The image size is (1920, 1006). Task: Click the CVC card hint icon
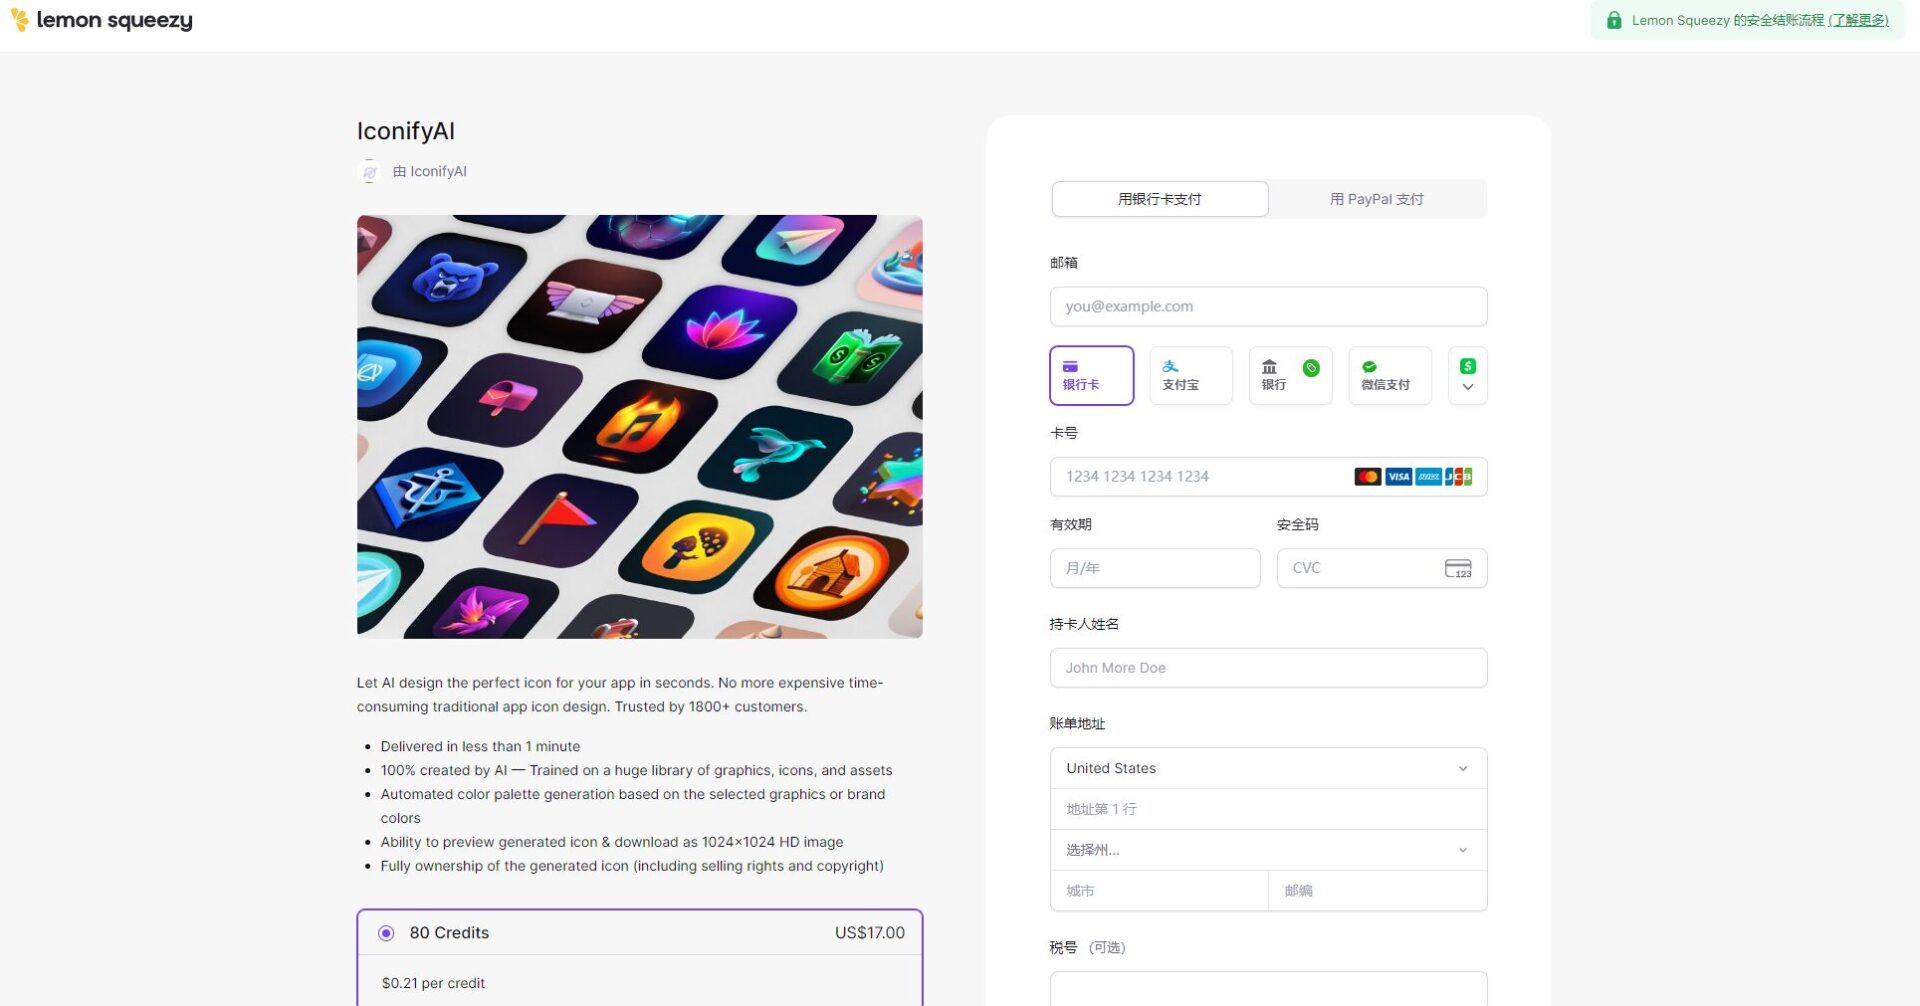pos(1458,568)
